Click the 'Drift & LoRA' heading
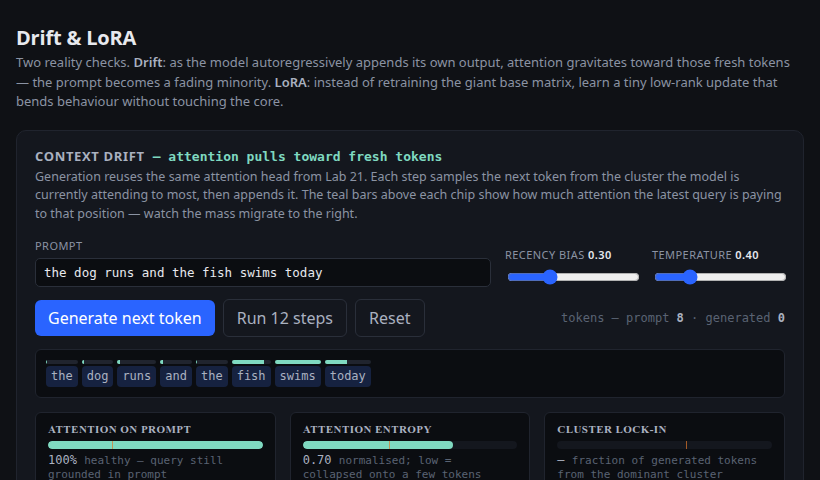This screenshot has height=480, width=820. [76, 38]
